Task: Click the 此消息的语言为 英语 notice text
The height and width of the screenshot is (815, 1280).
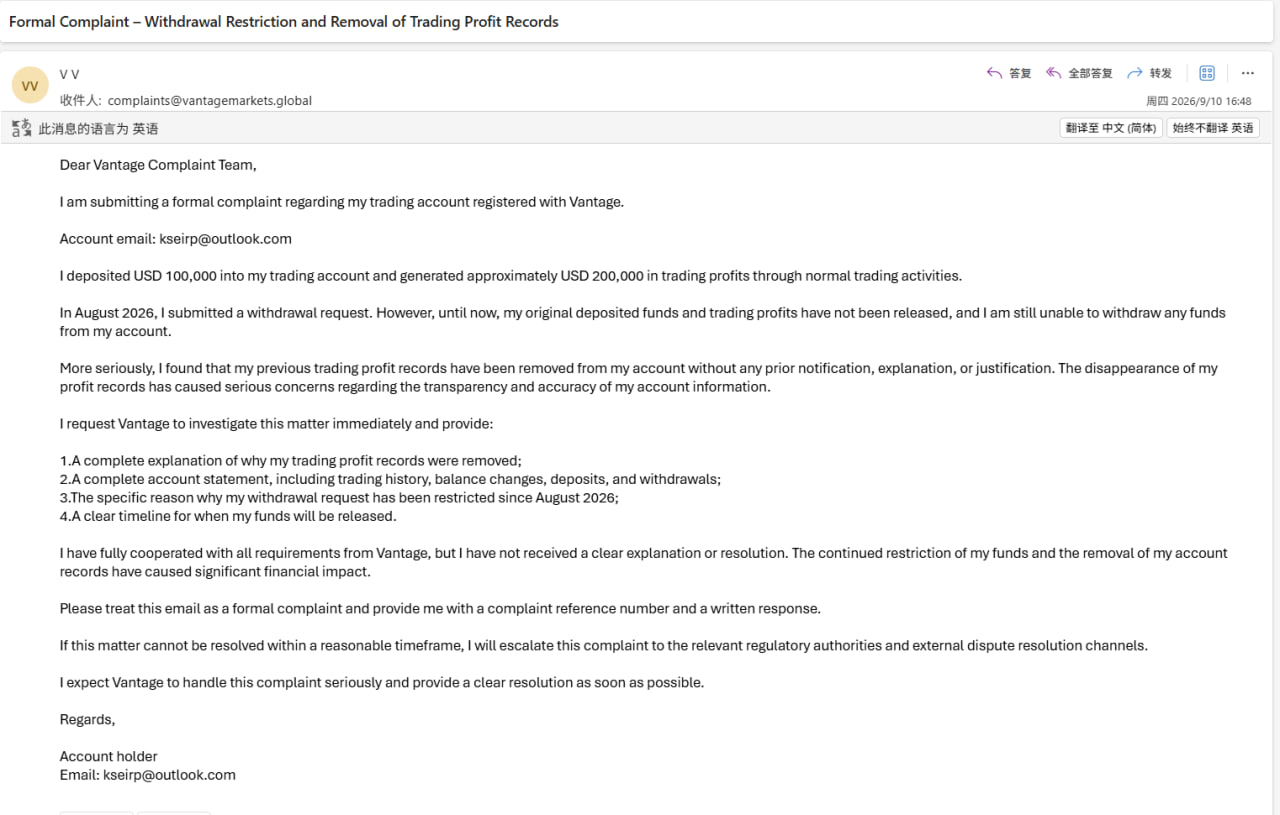Action: pos(98,128)
